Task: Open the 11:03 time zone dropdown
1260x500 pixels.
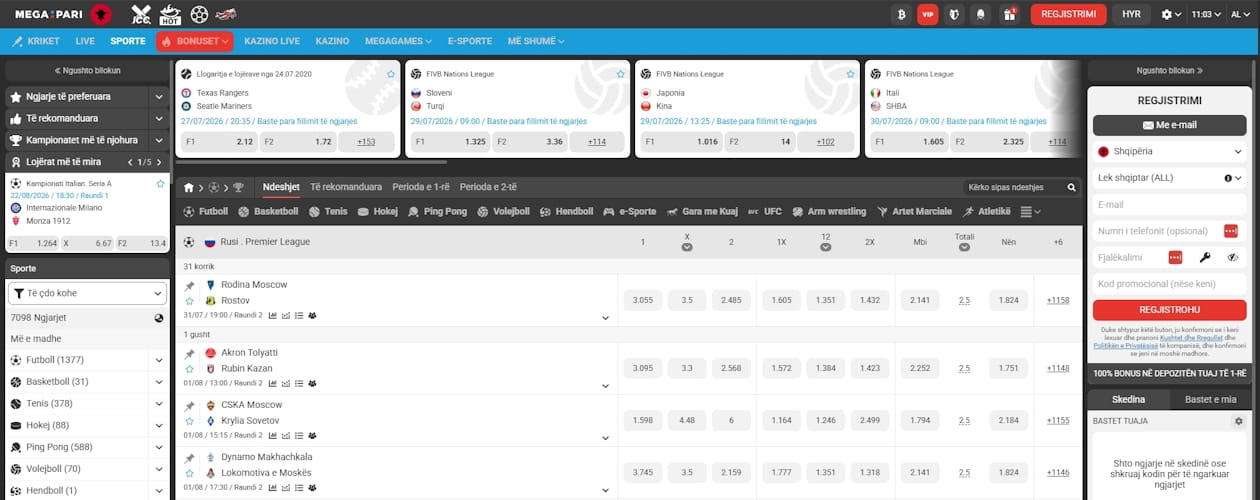Action: (1208, 15)
